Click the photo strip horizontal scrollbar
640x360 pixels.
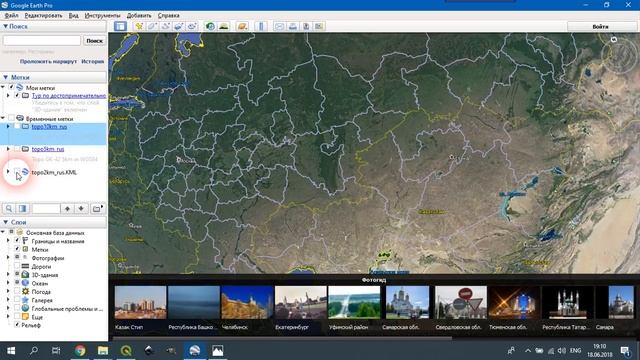click(282, 338)
